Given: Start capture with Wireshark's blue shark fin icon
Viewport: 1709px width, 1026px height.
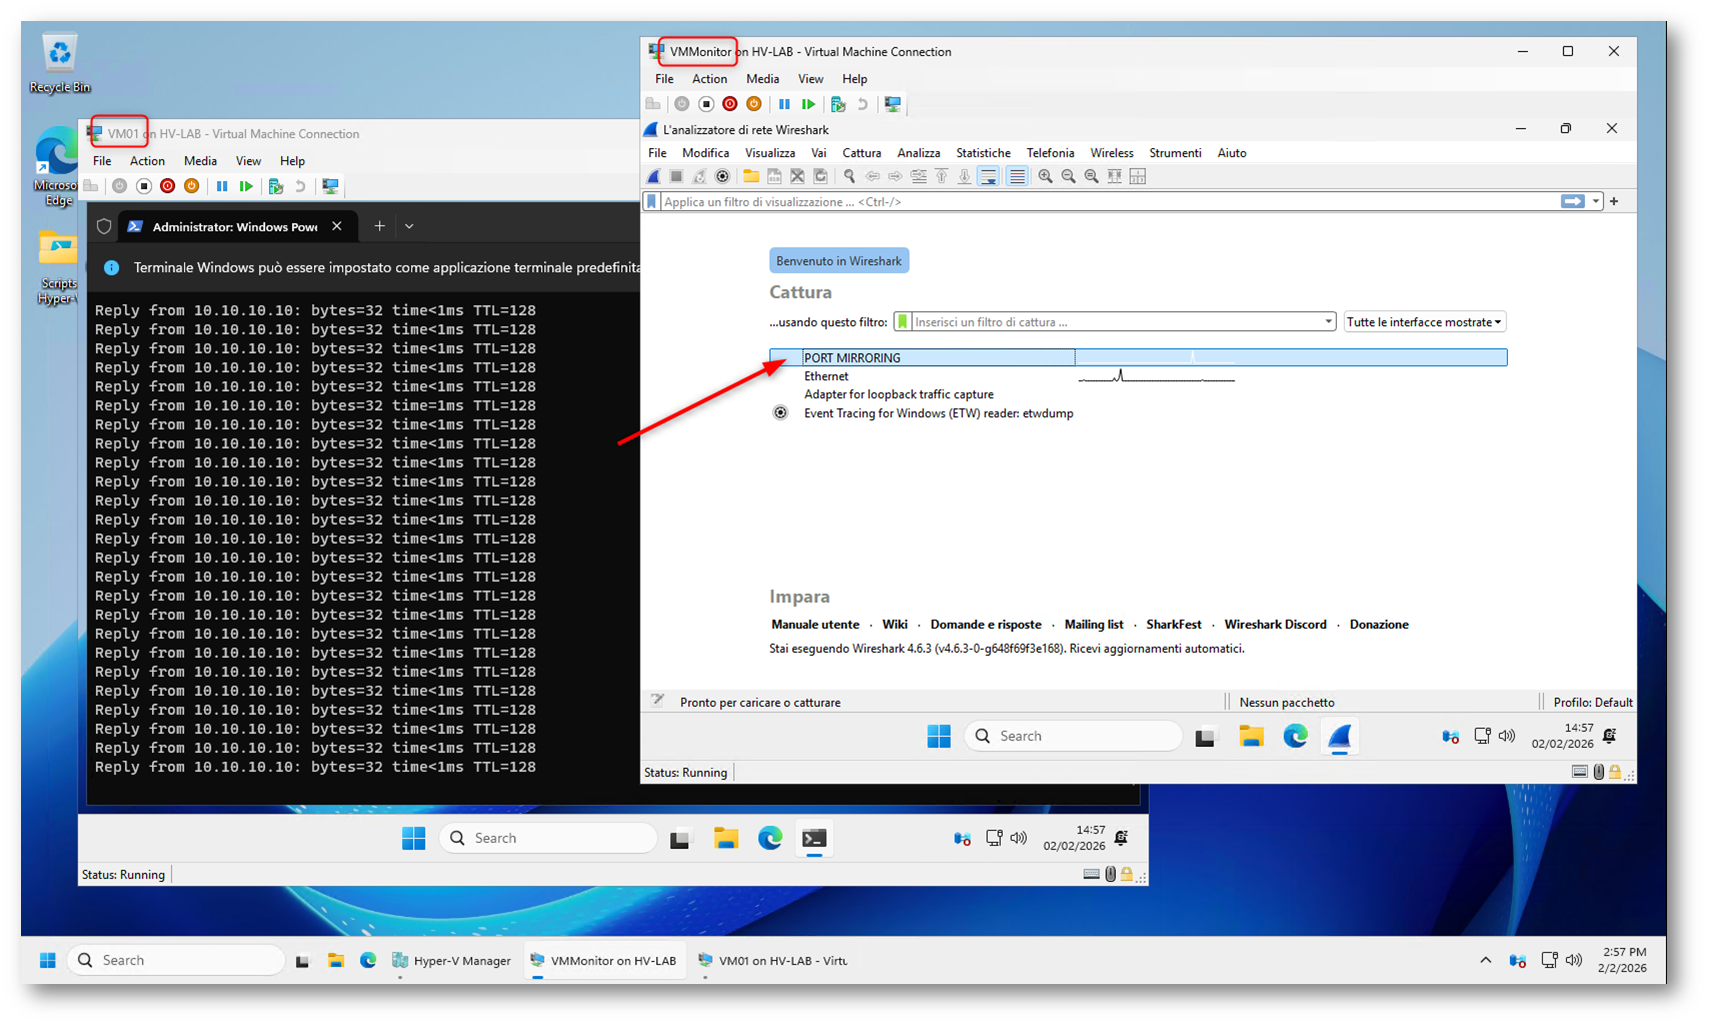Looking at the screenshot, I should click(x=654, y=177).
